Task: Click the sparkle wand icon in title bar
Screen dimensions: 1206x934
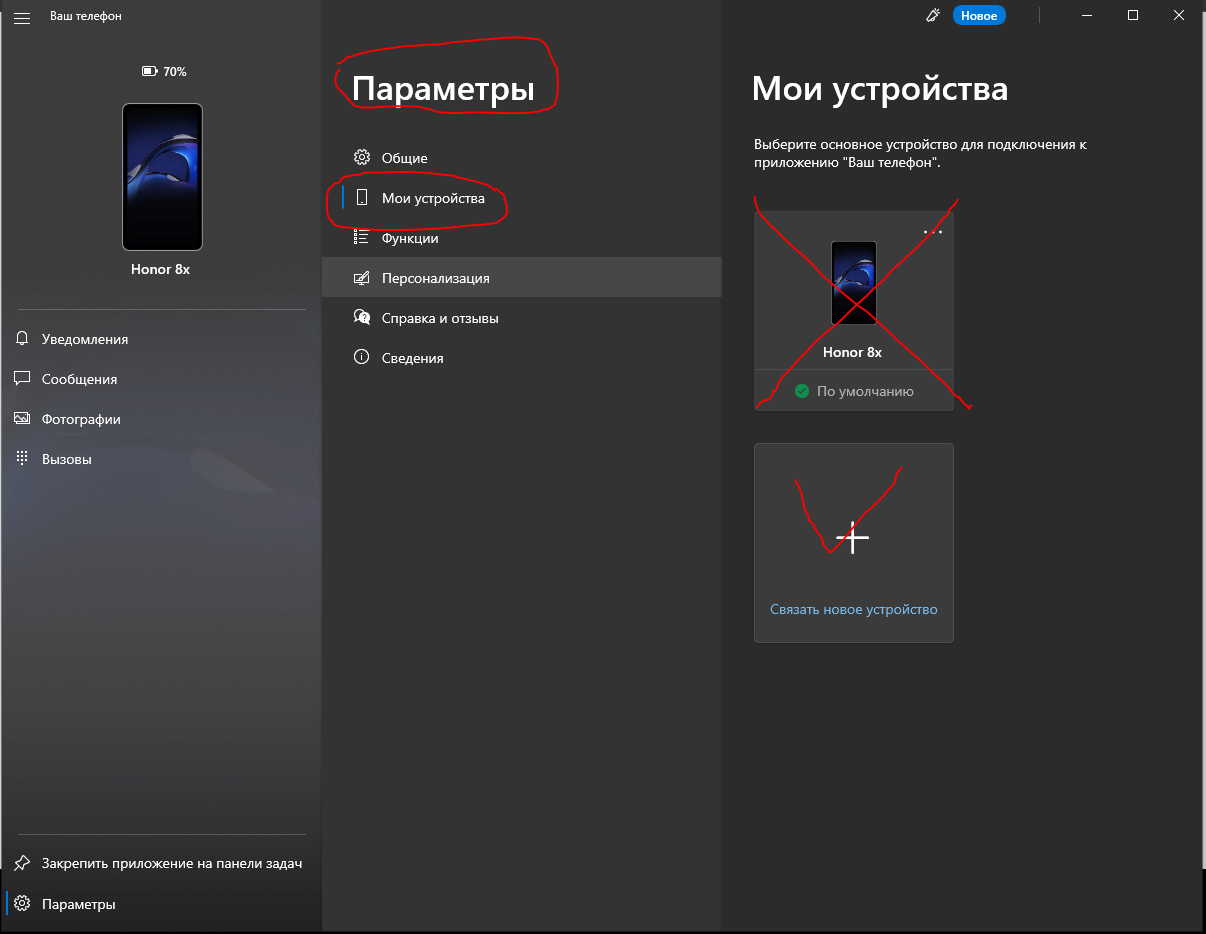Action: tap(934, 15)
